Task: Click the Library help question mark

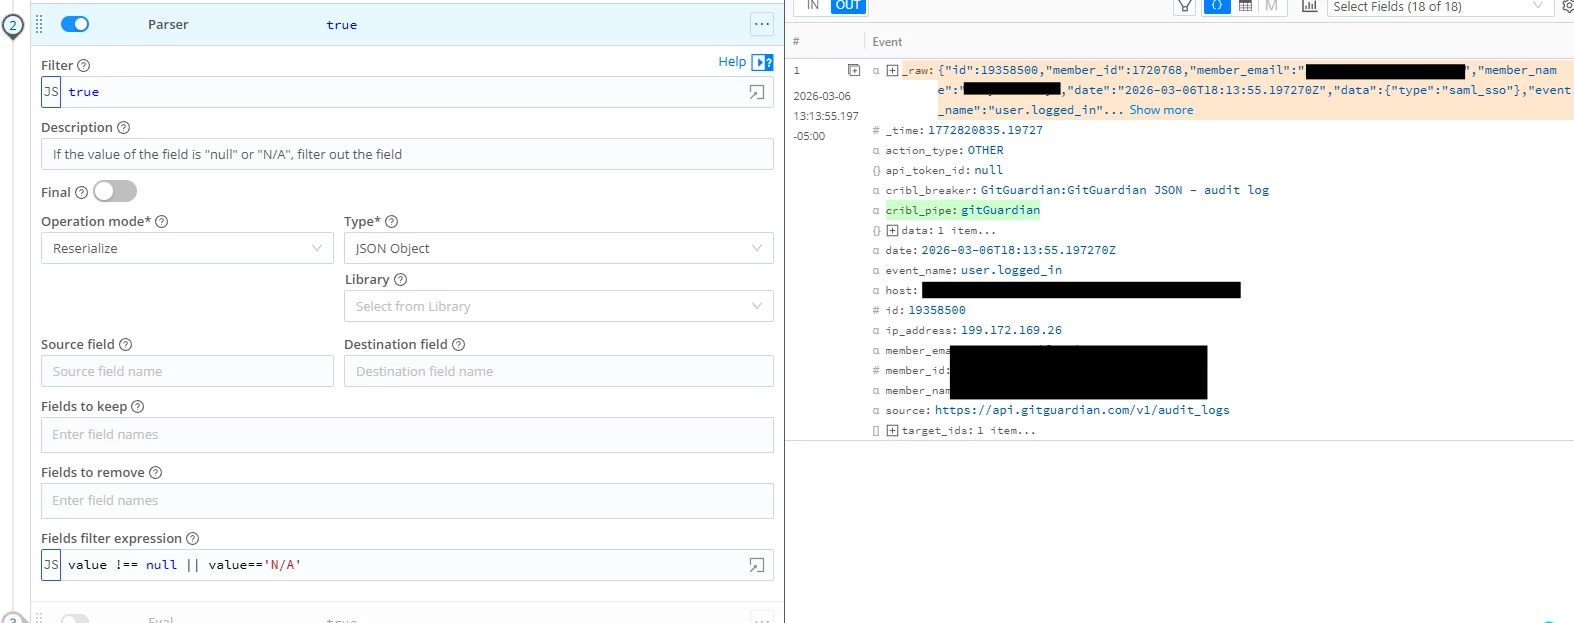Action: tap(401, 279)
